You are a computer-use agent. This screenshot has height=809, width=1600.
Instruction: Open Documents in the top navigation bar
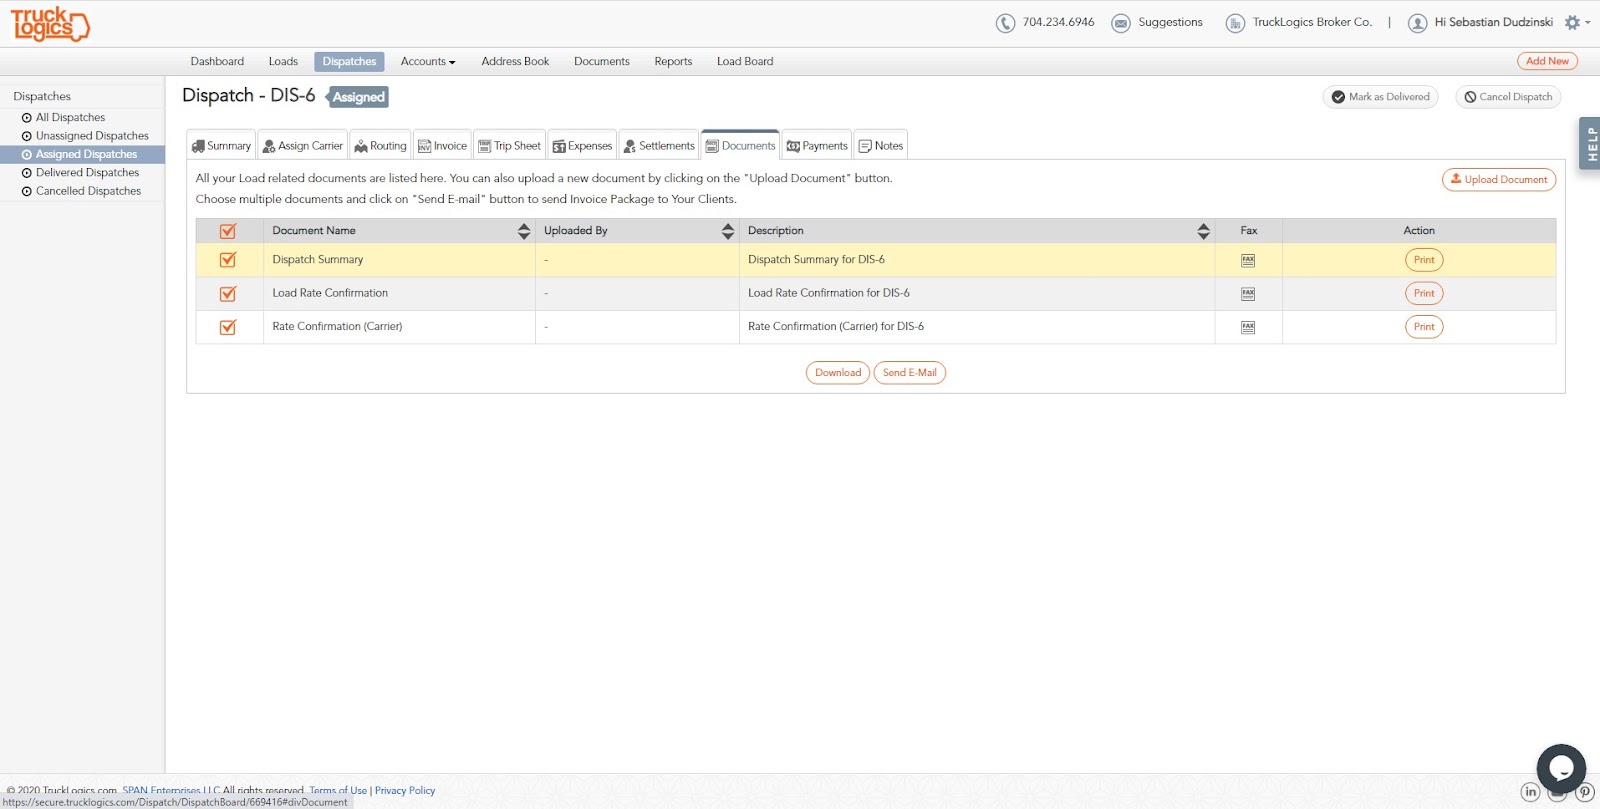pyautogui.click(x=602, y=62)
